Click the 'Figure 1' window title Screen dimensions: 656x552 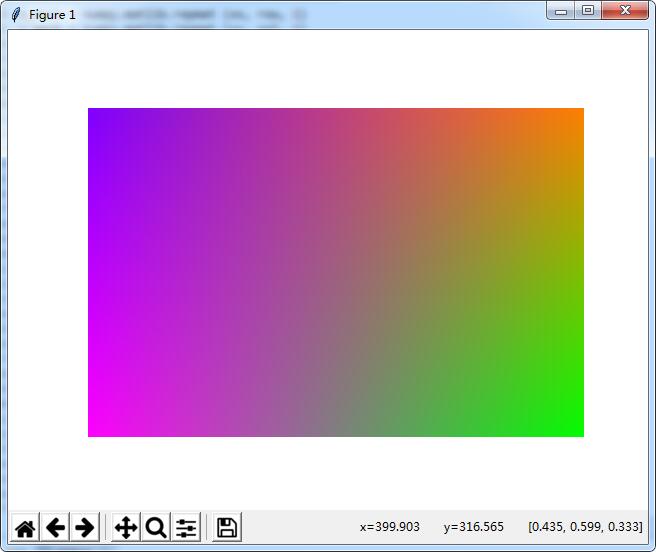[x=52, y=15]
